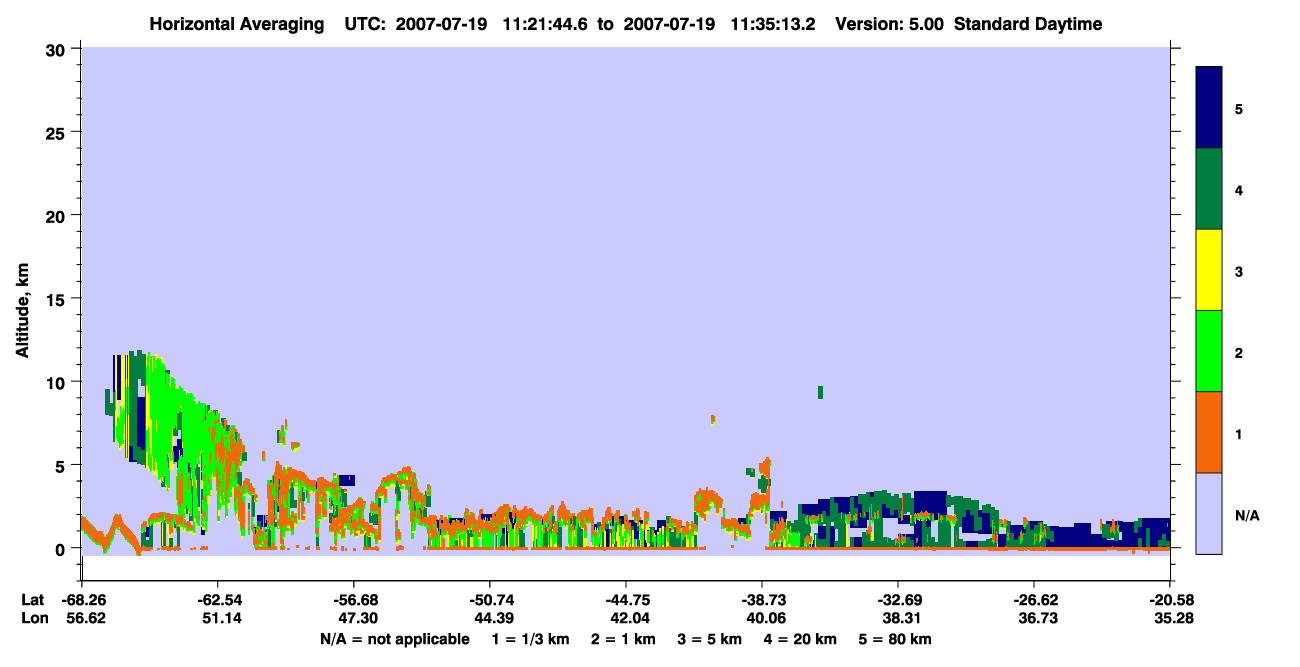Image resolution: width=1300 pixels, height=667 pixels.
Task: Click legend text '5 = 80 km'
Action: pos(896,639)
